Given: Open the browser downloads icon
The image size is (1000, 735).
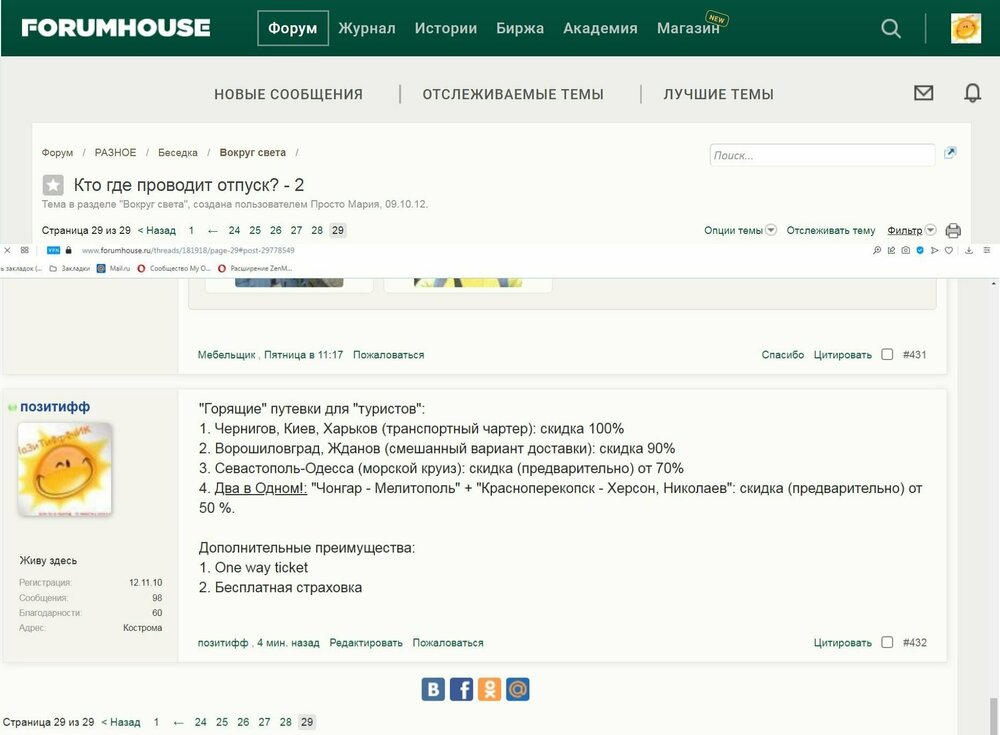Looking at the screenshot, I should pyautogui.click(x=969, y=250).
